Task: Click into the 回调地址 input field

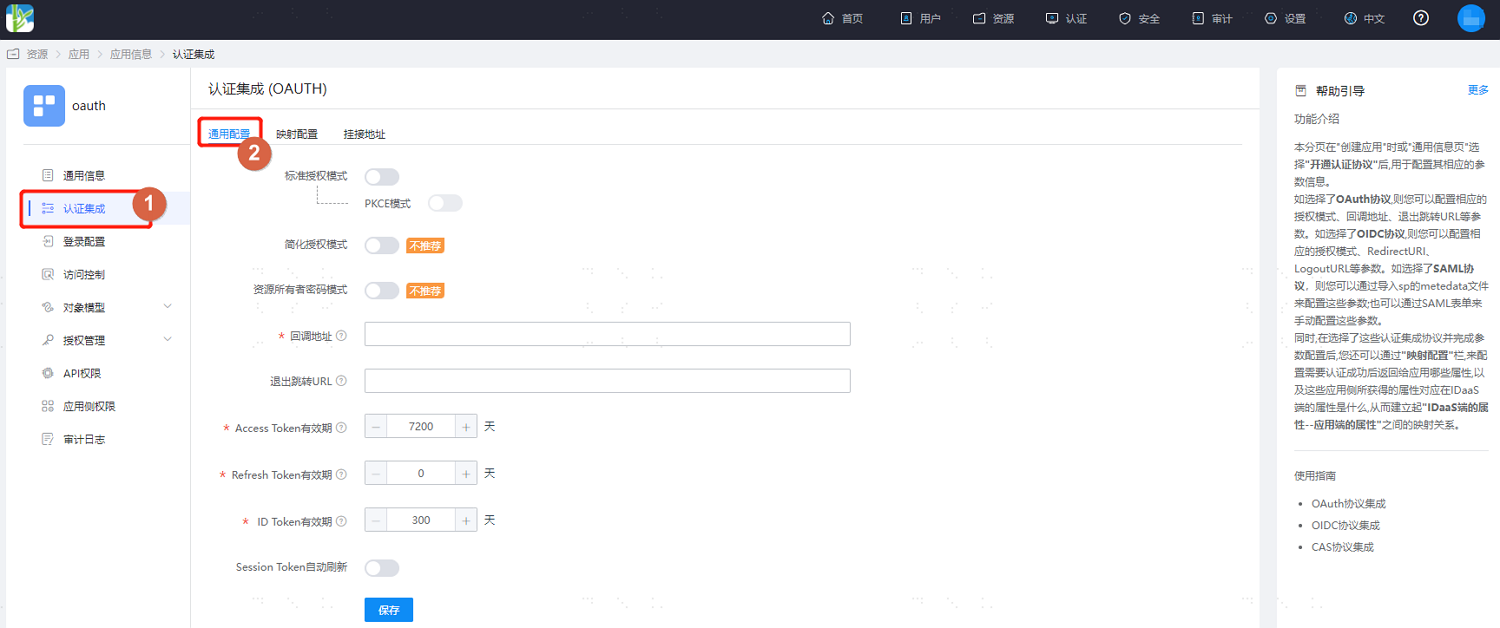Action: (x=608, y=334)
